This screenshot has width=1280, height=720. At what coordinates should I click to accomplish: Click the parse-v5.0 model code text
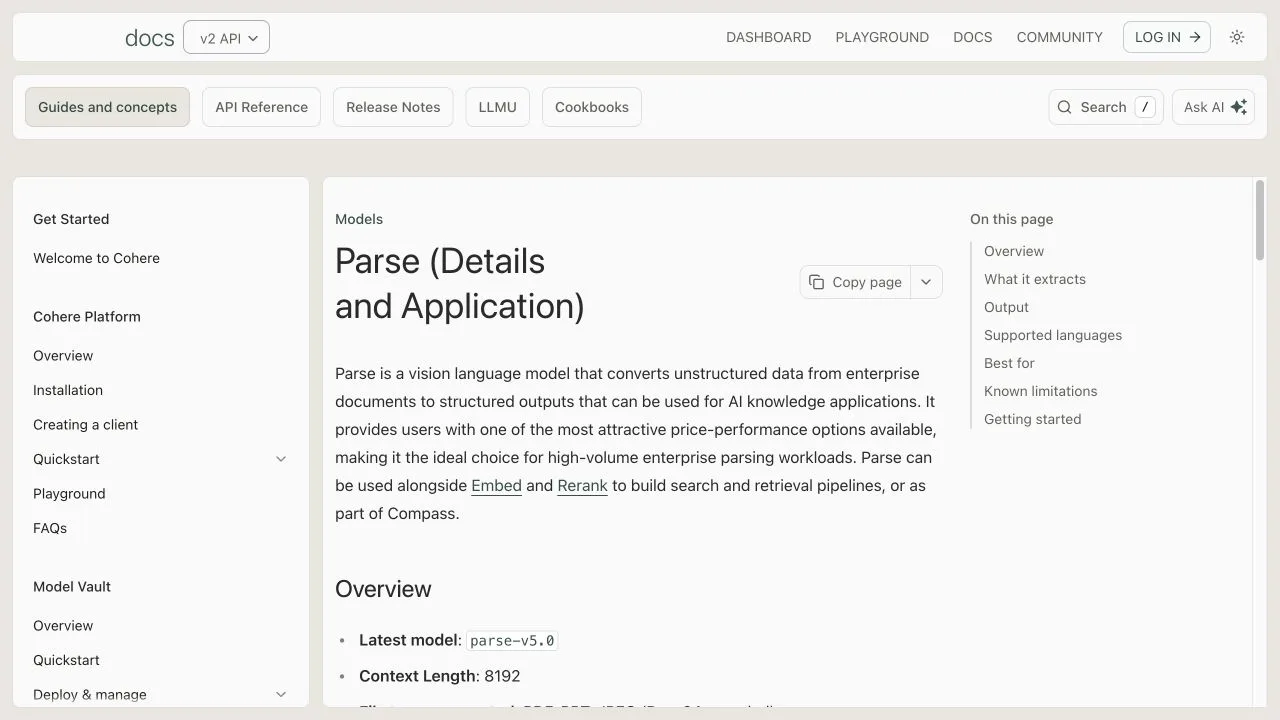point(512,640)
